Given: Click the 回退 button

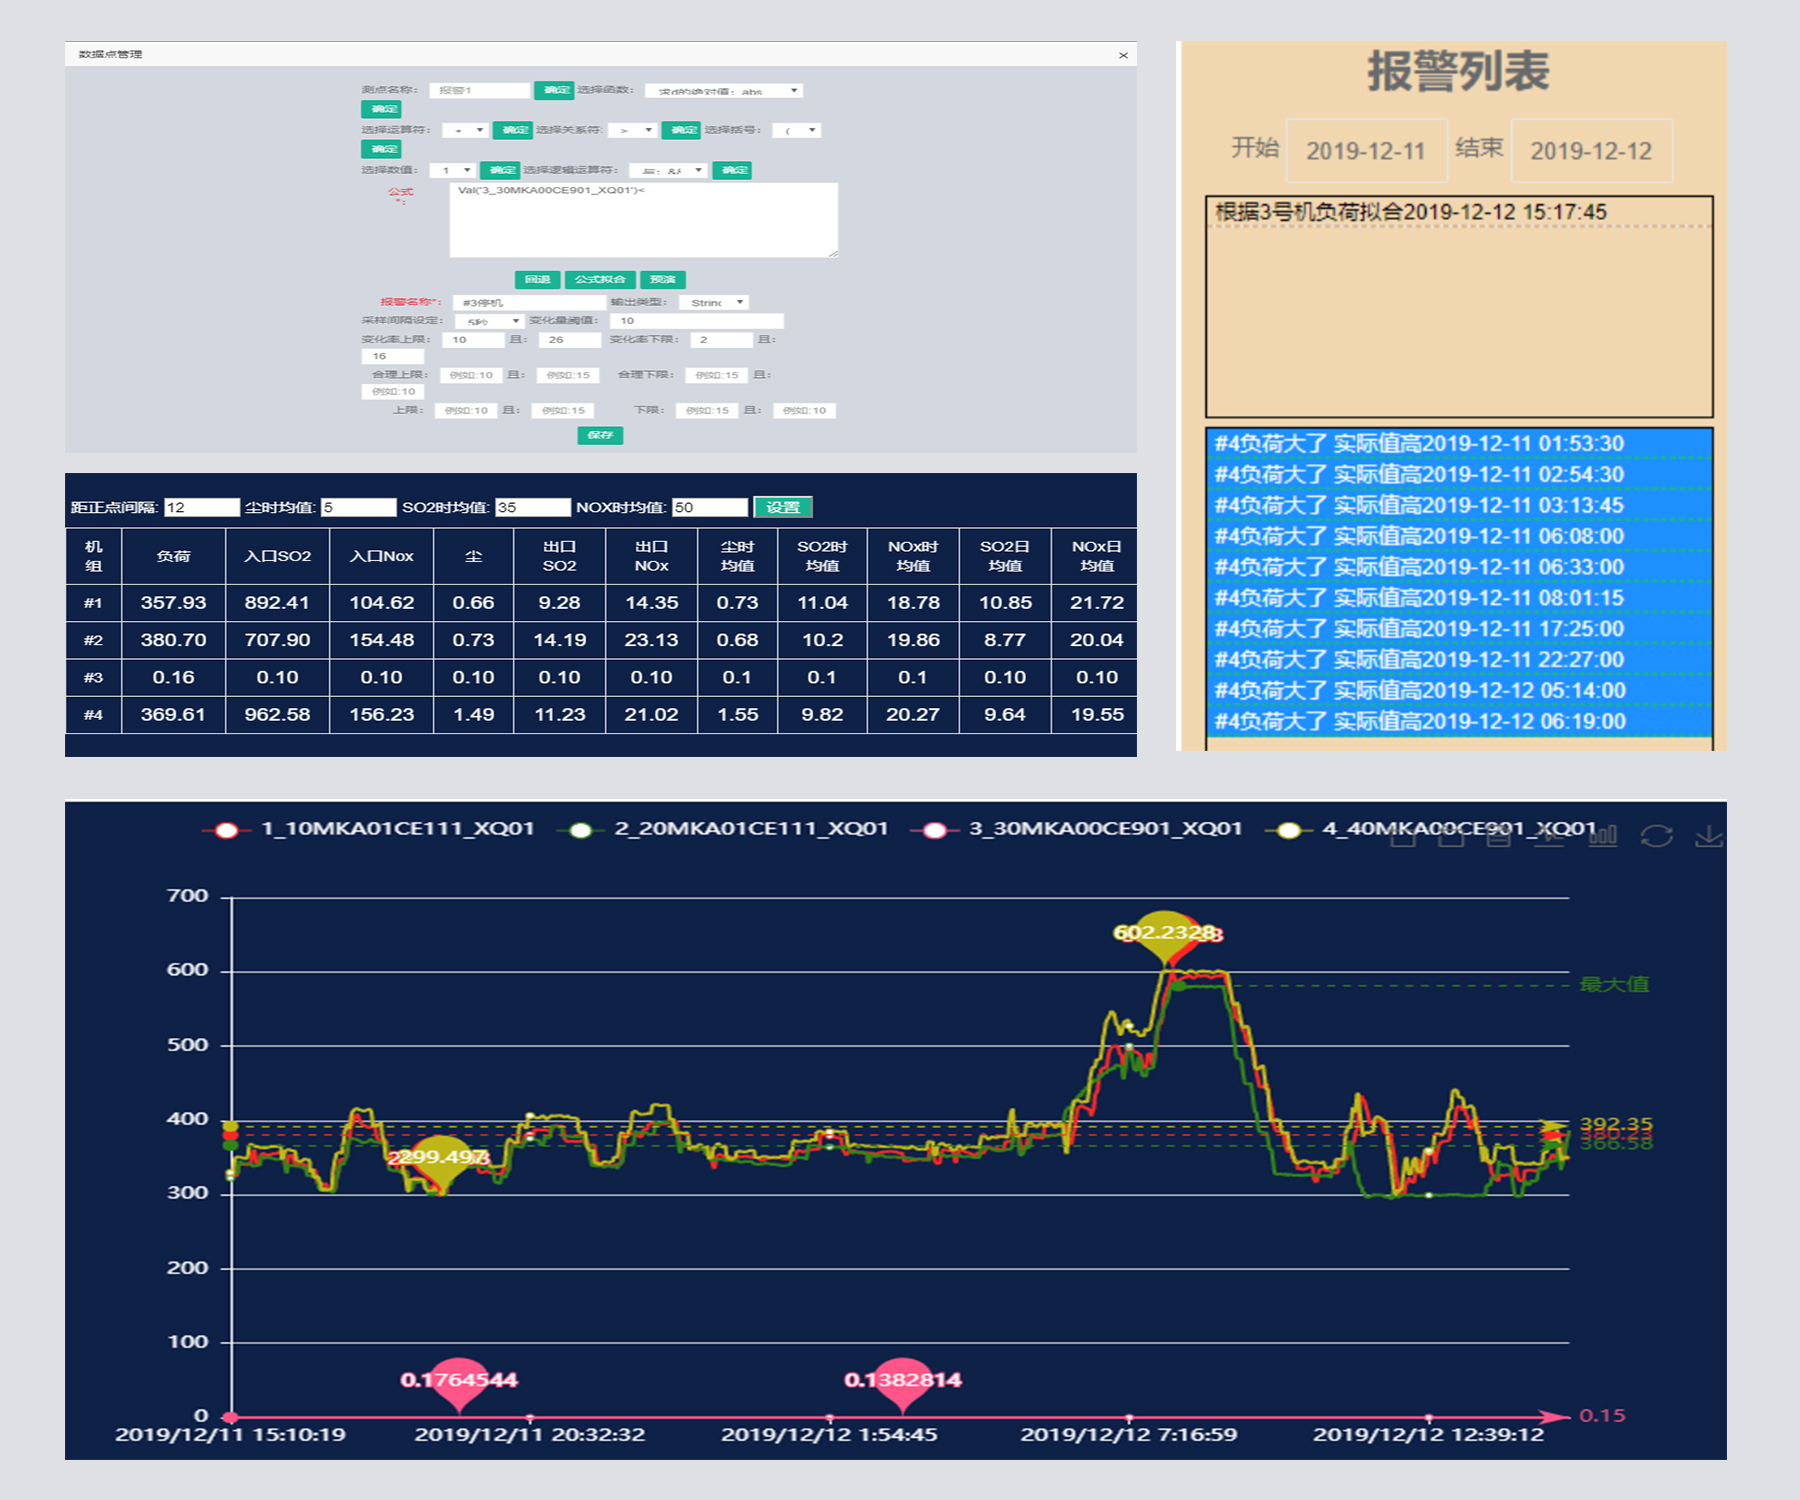Looking at the screenshot, I should pos(537,279).
